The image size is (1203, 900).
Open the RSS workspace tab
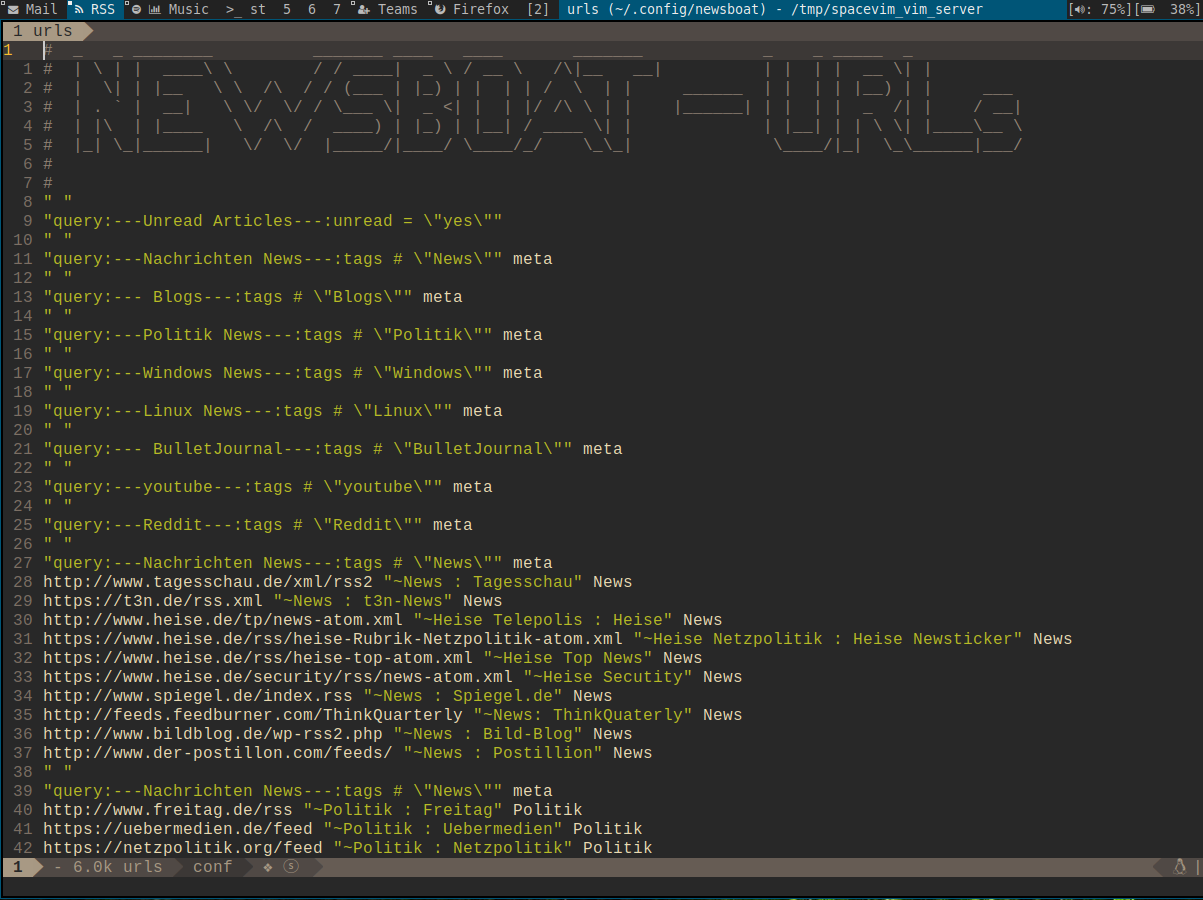tap(95, 9)
